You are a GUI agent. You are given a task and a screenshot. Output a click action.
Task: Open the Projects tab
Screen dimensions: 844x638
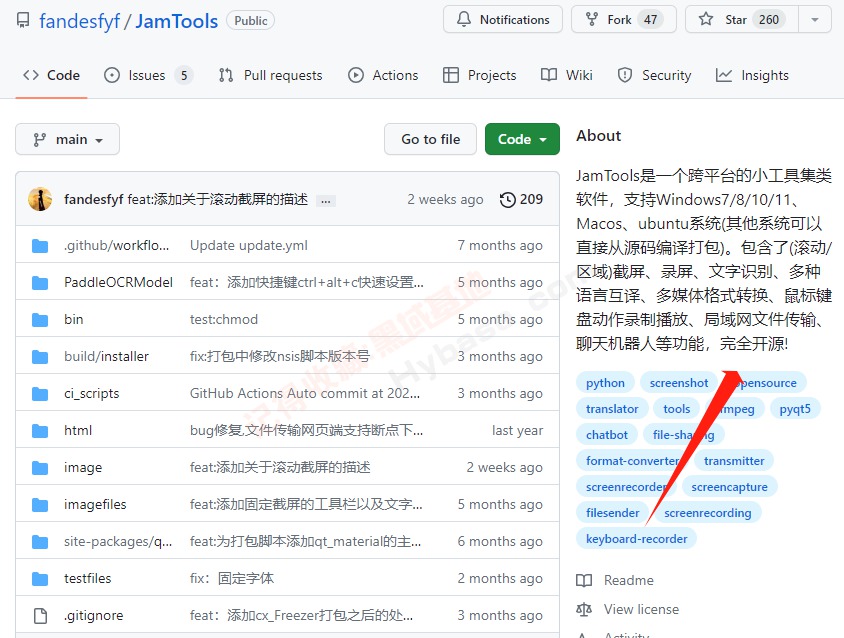(480, 75)
